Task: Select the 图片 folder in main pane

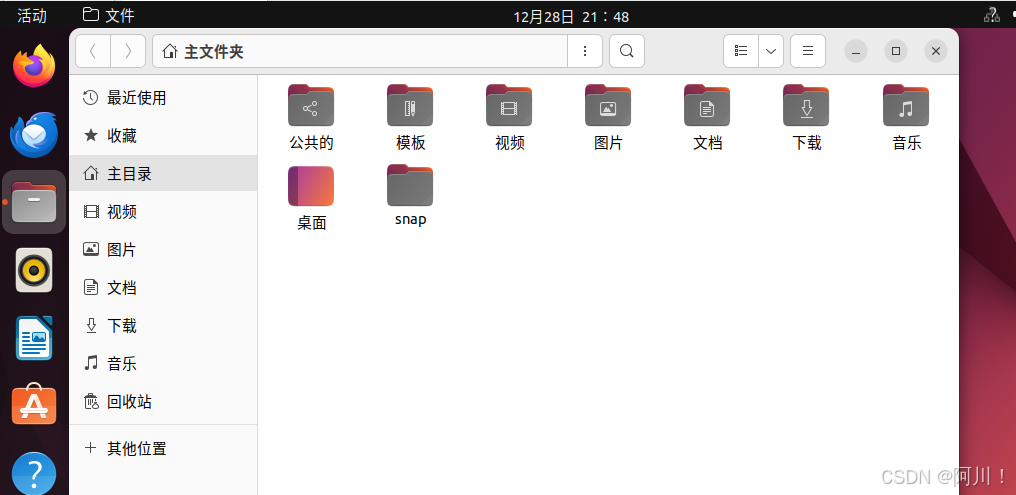Action: tap(608, 117)
